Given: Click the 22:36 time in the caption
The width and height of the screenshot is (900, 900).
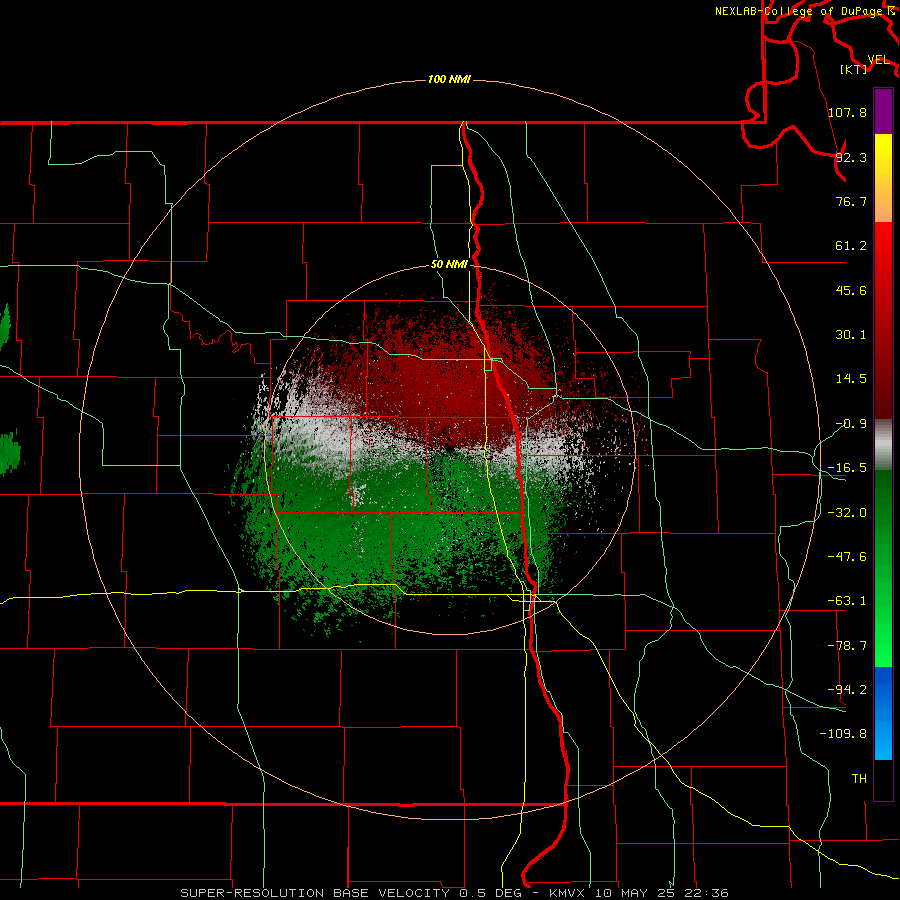Looking at the screenshot, I should coord(709,893).
